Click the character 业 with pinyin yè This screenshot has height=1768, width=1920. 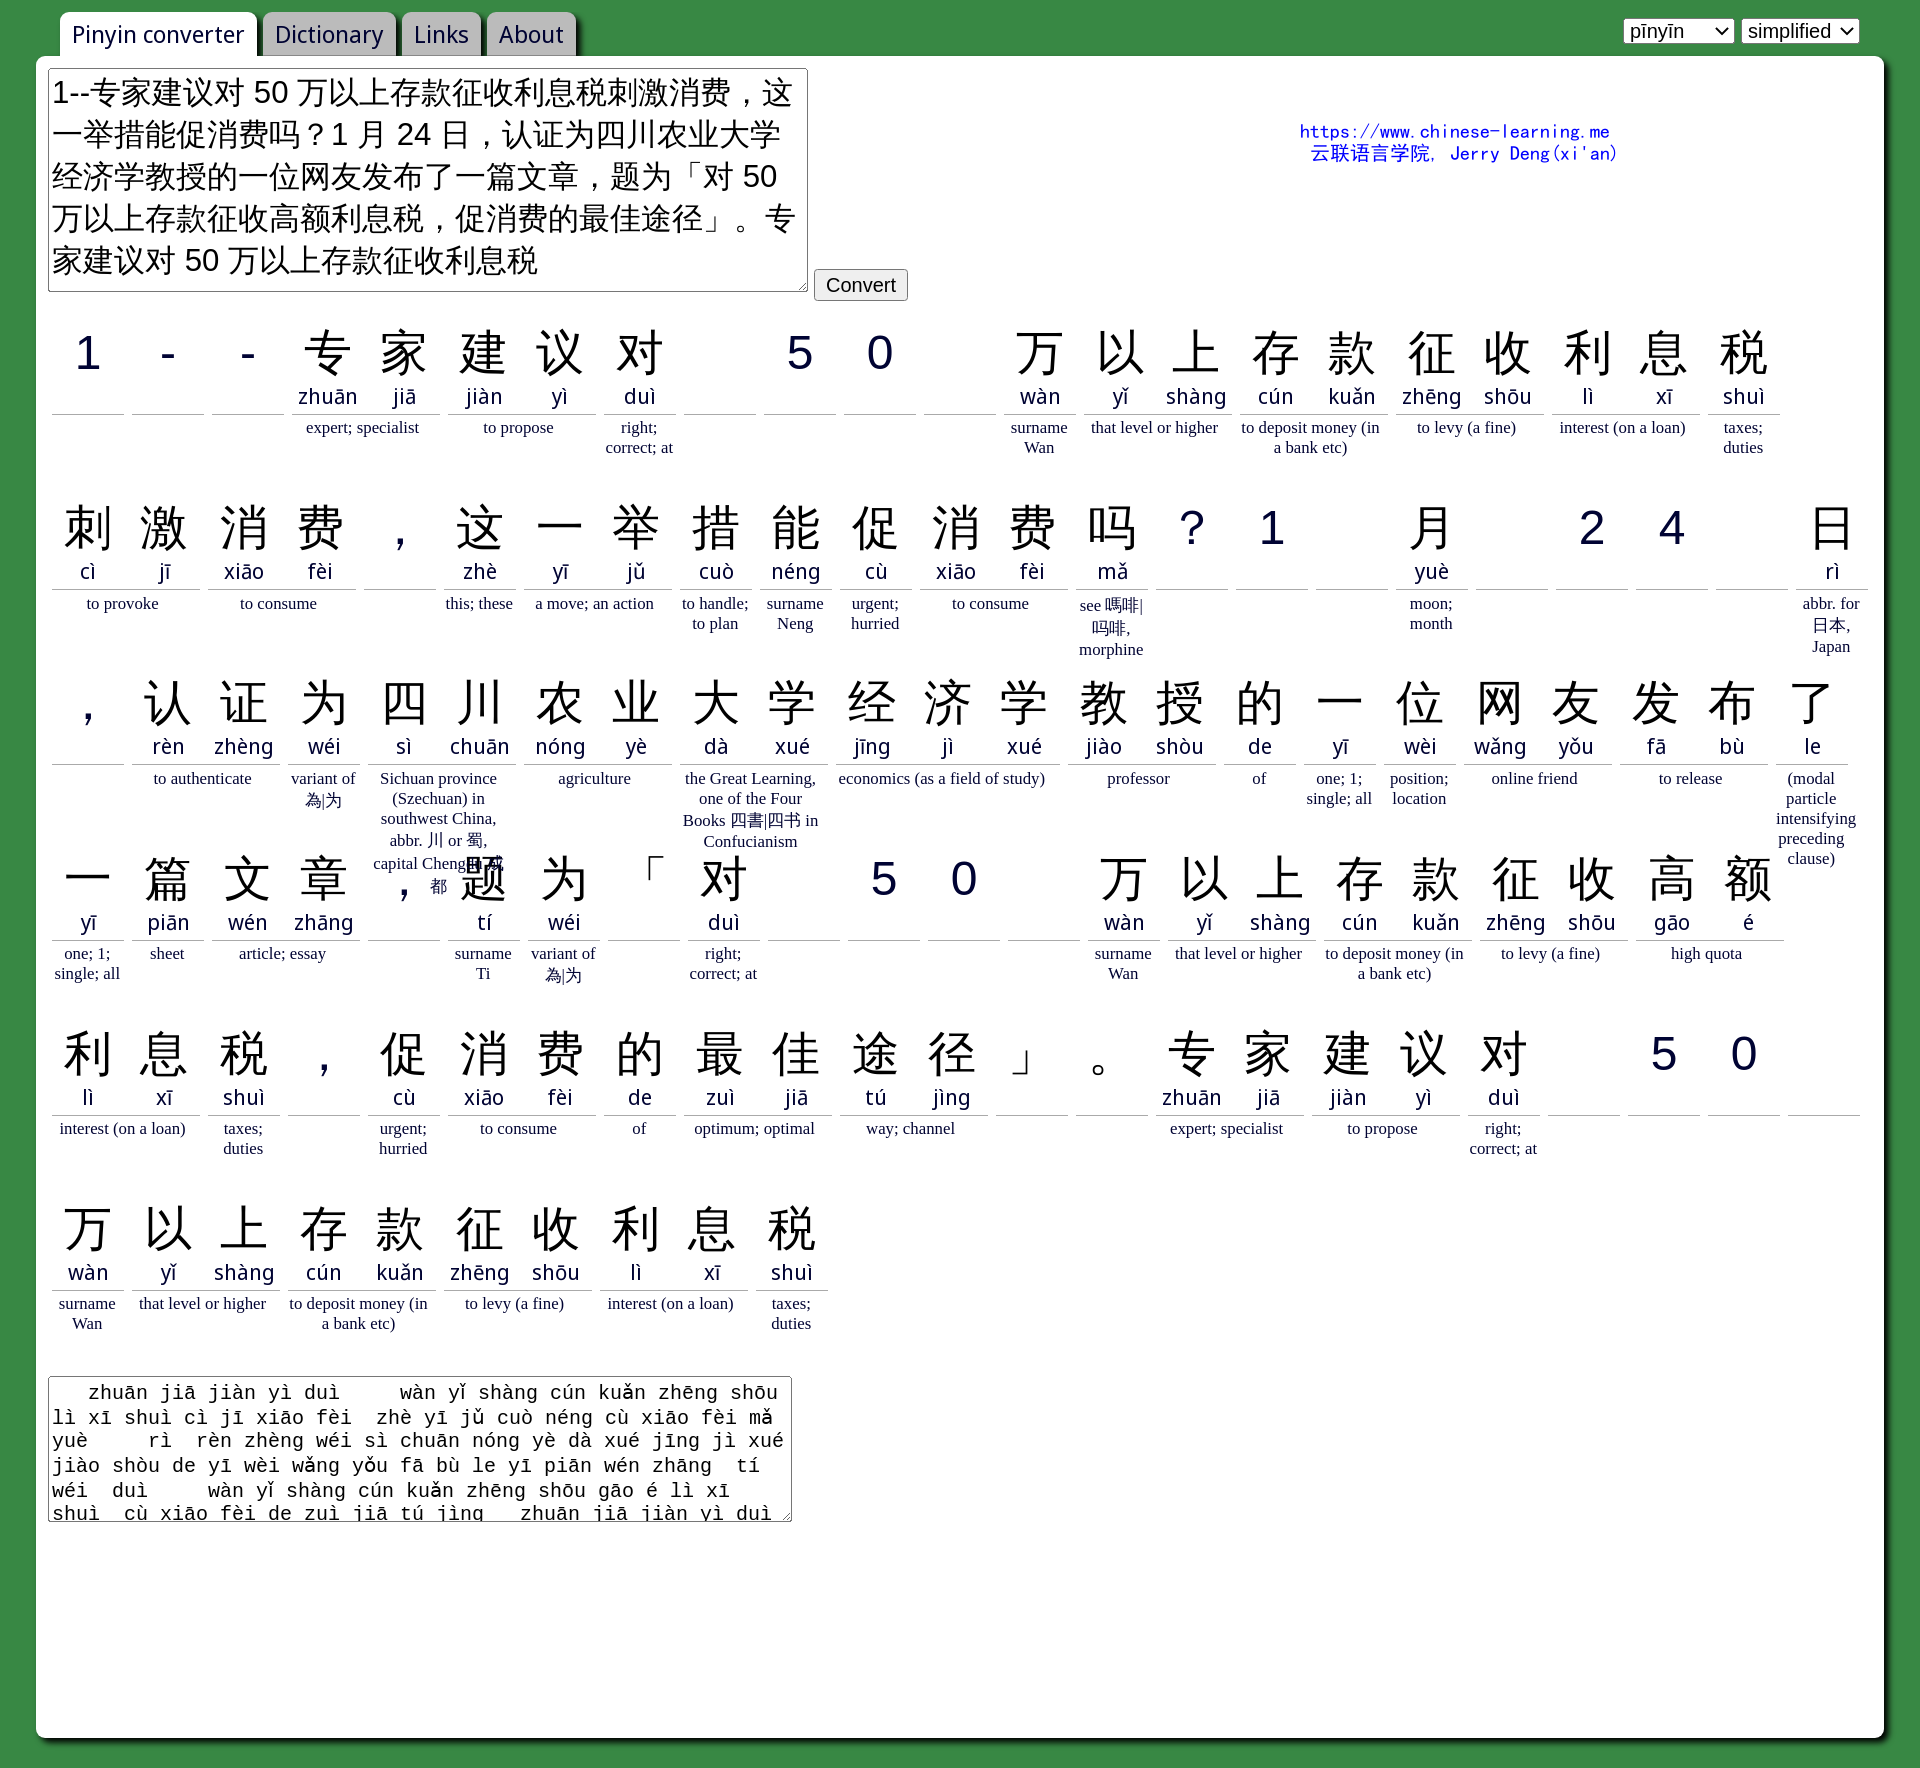[635, 704]
